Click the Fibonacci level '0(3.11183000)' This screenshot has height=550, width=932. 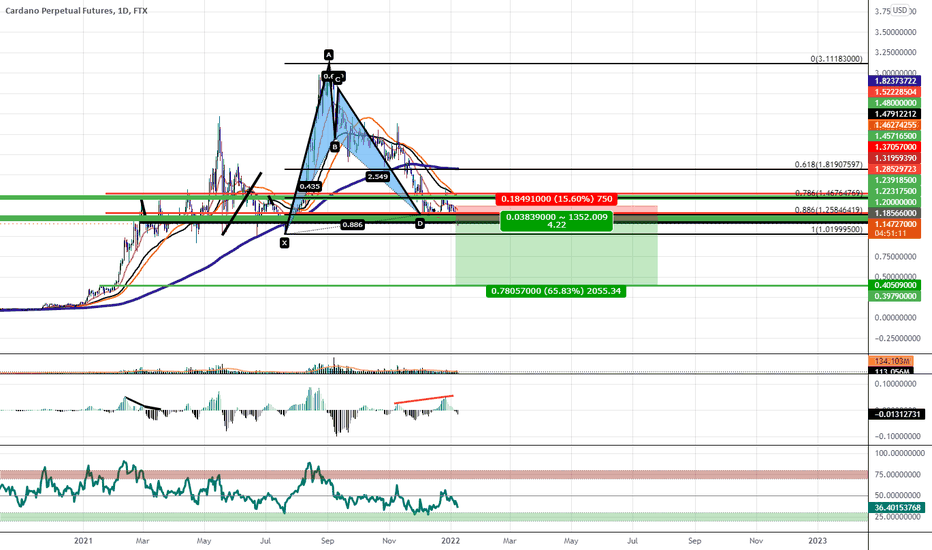pos(836,59)
